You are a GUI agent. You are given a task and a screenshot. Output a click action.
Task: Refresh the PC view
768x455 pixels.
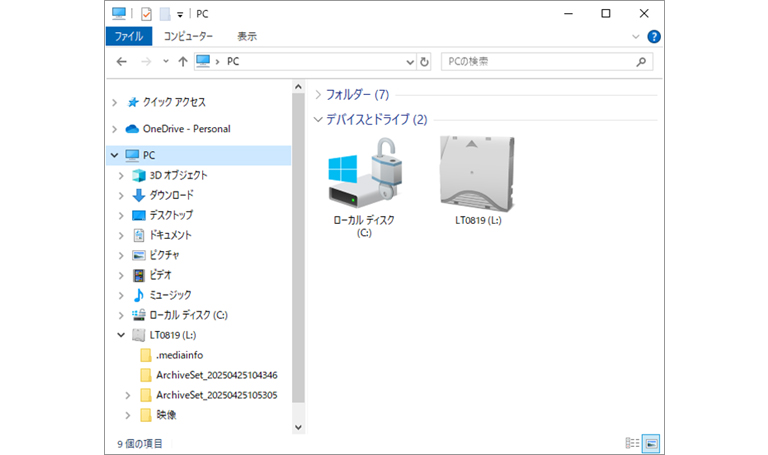click(x=424, y=62)
